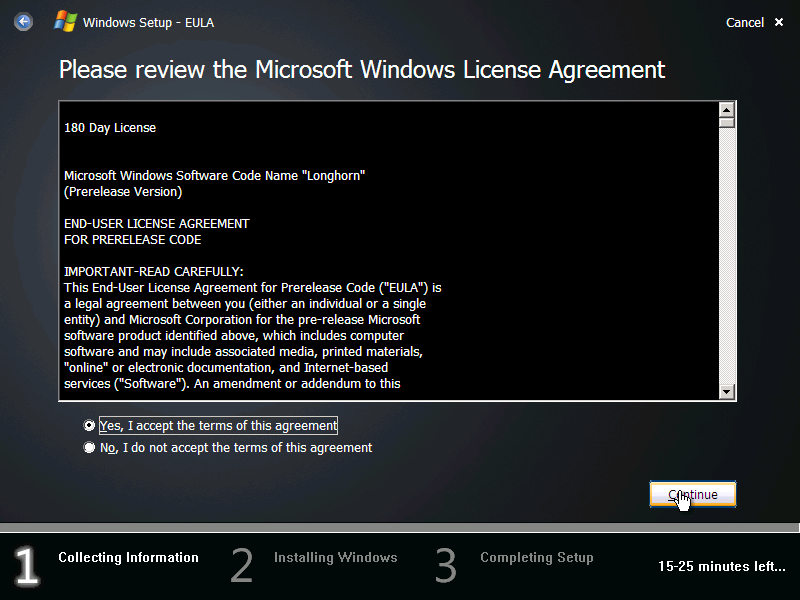Click the Completing Setup step label
800x600 pixels.
[537, 557]
